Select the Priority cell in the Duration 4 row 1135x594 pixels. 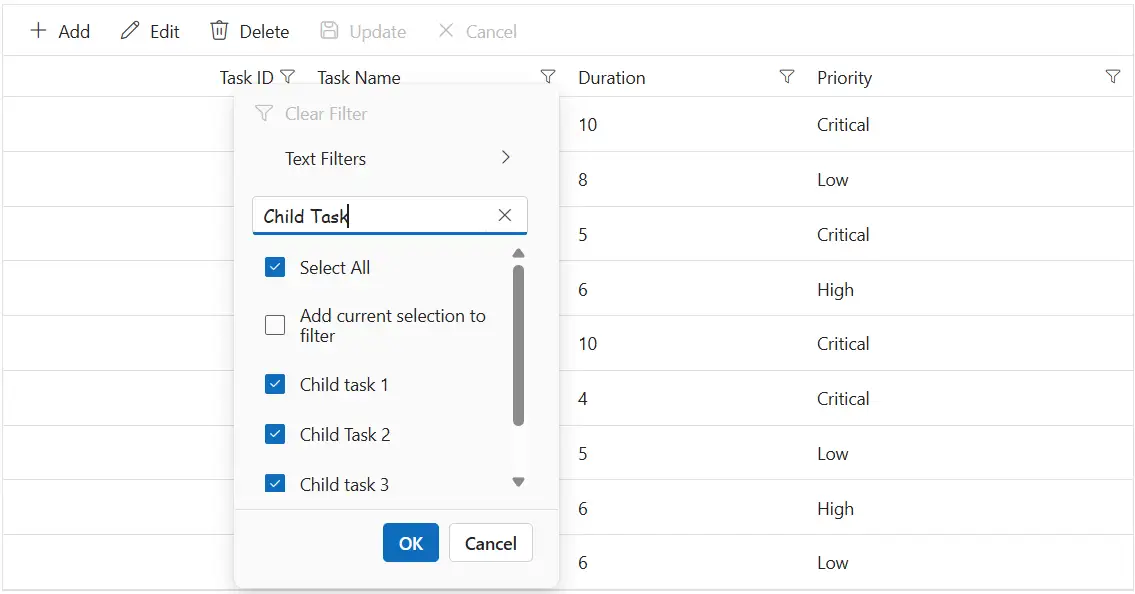point(970,398)
